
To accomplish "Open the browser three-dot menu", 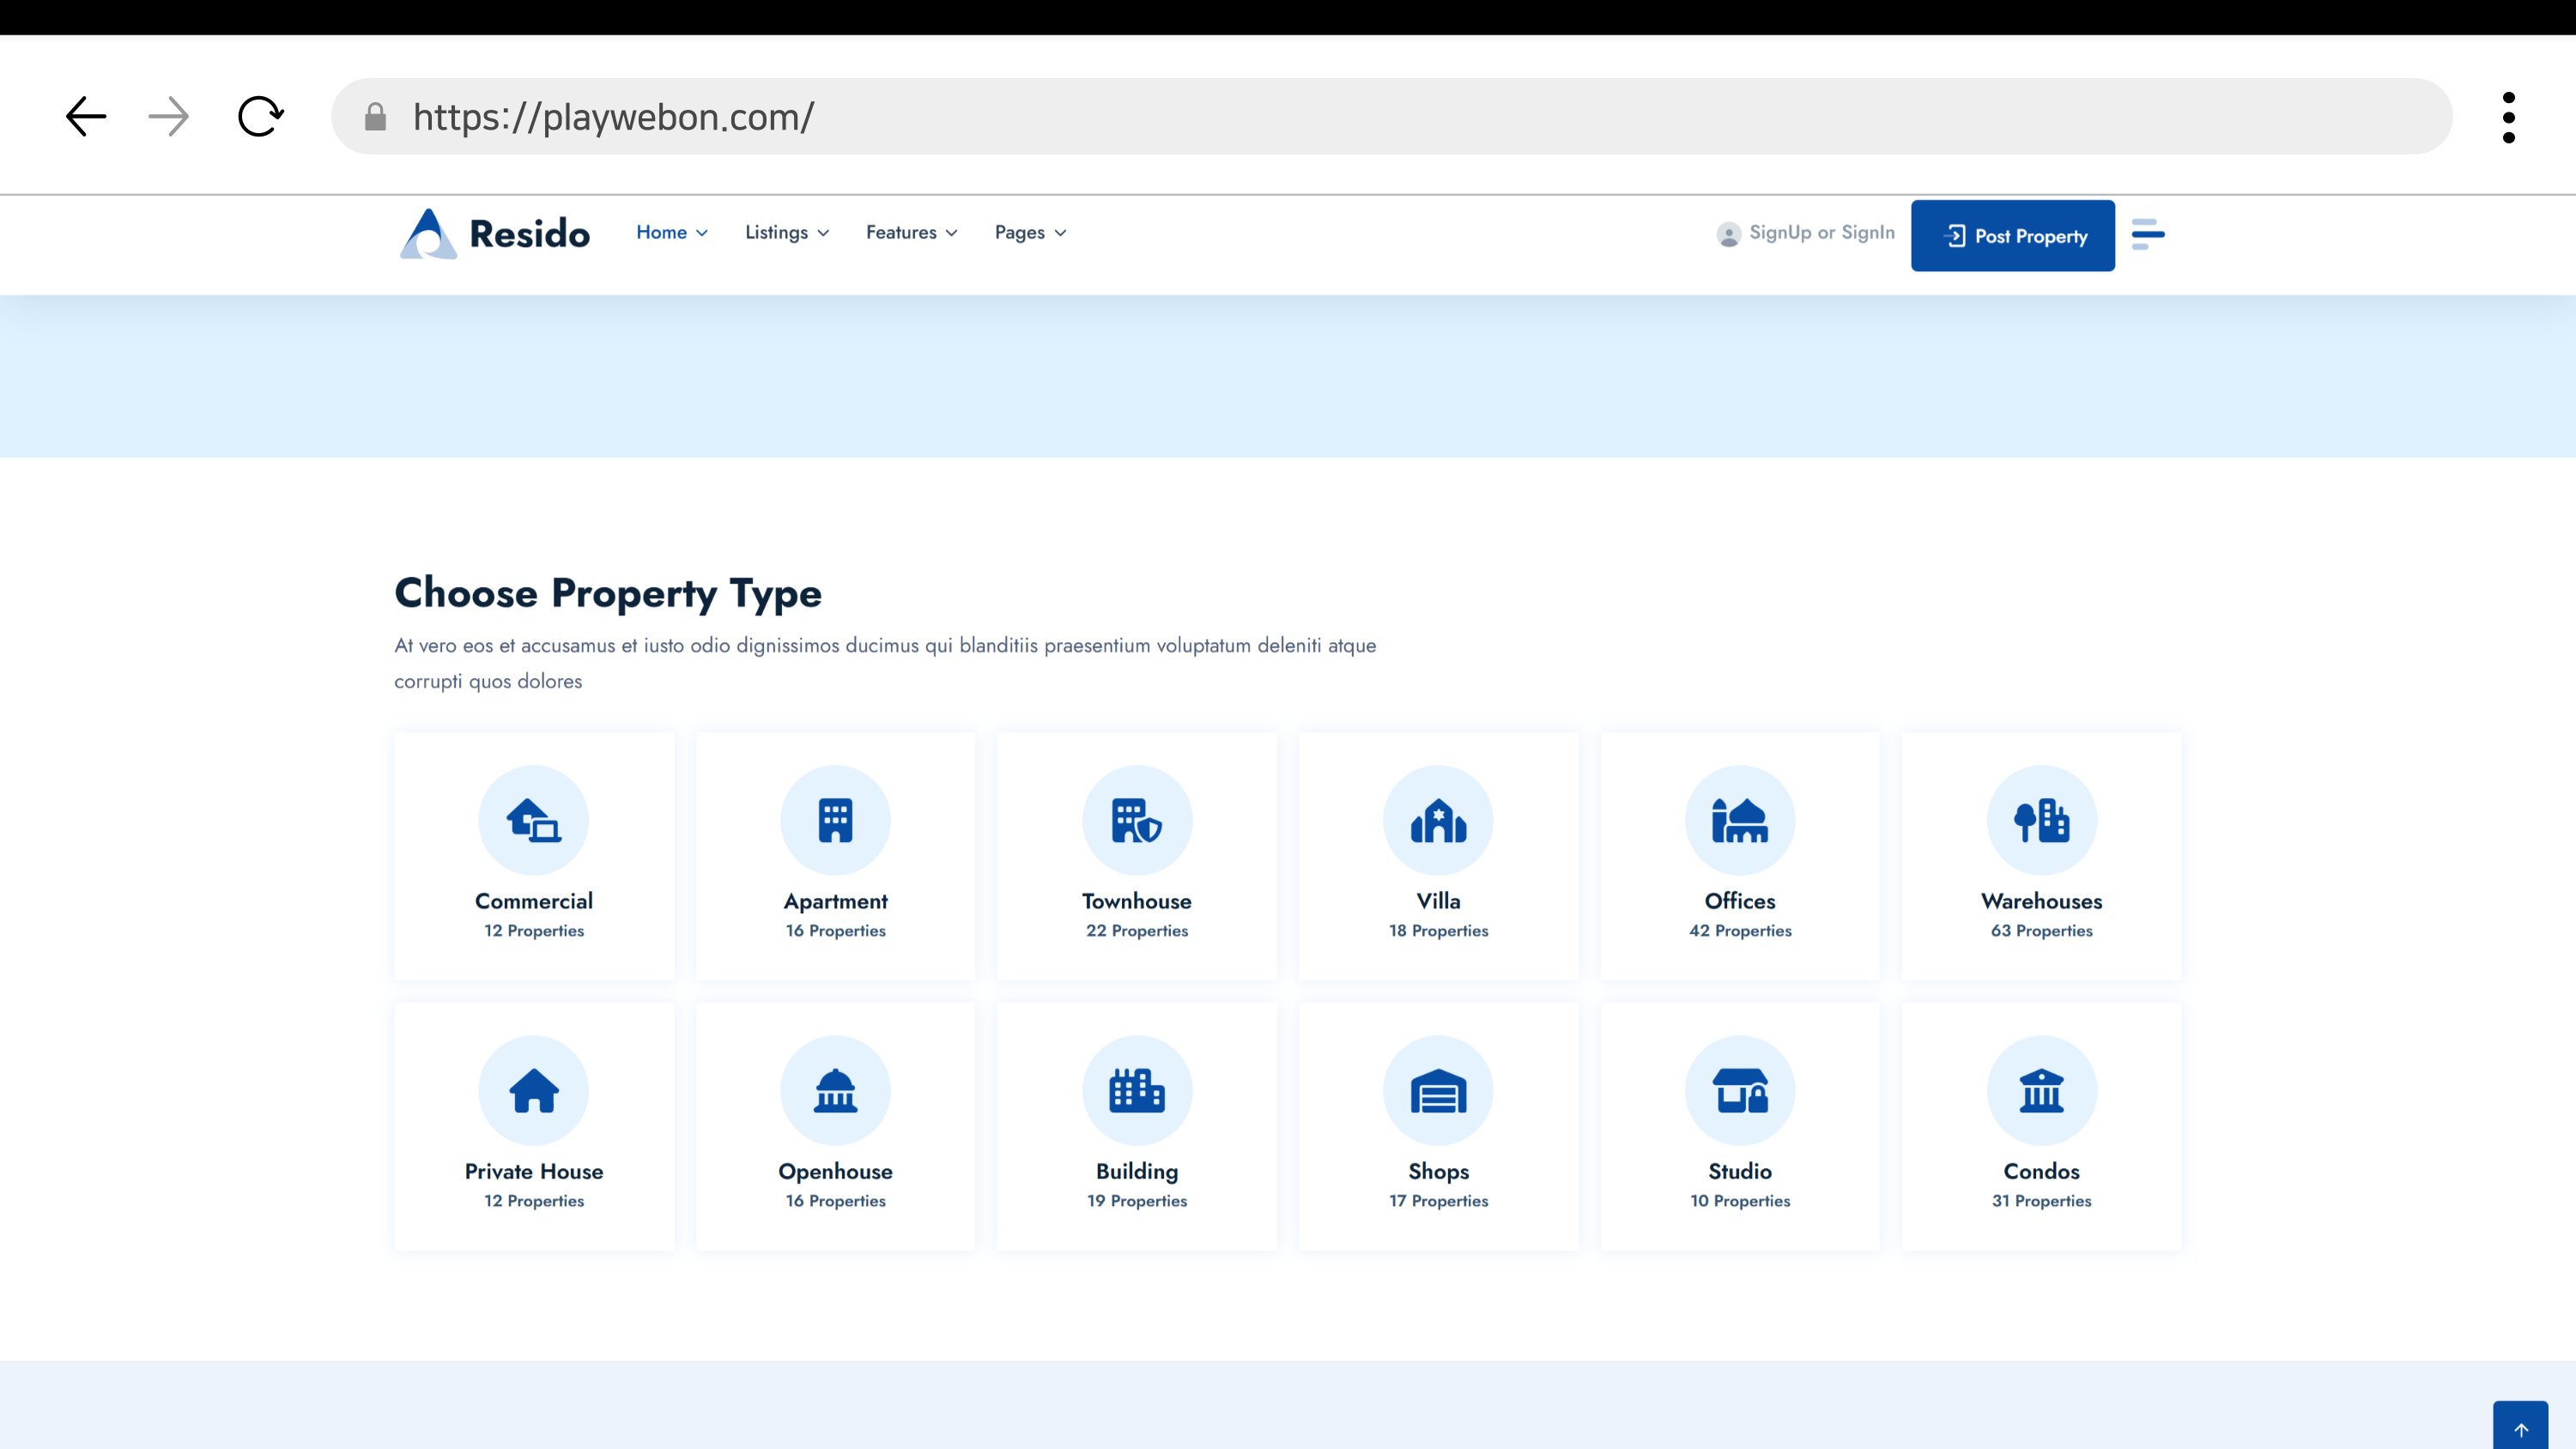I will (x=2508, y=117).
